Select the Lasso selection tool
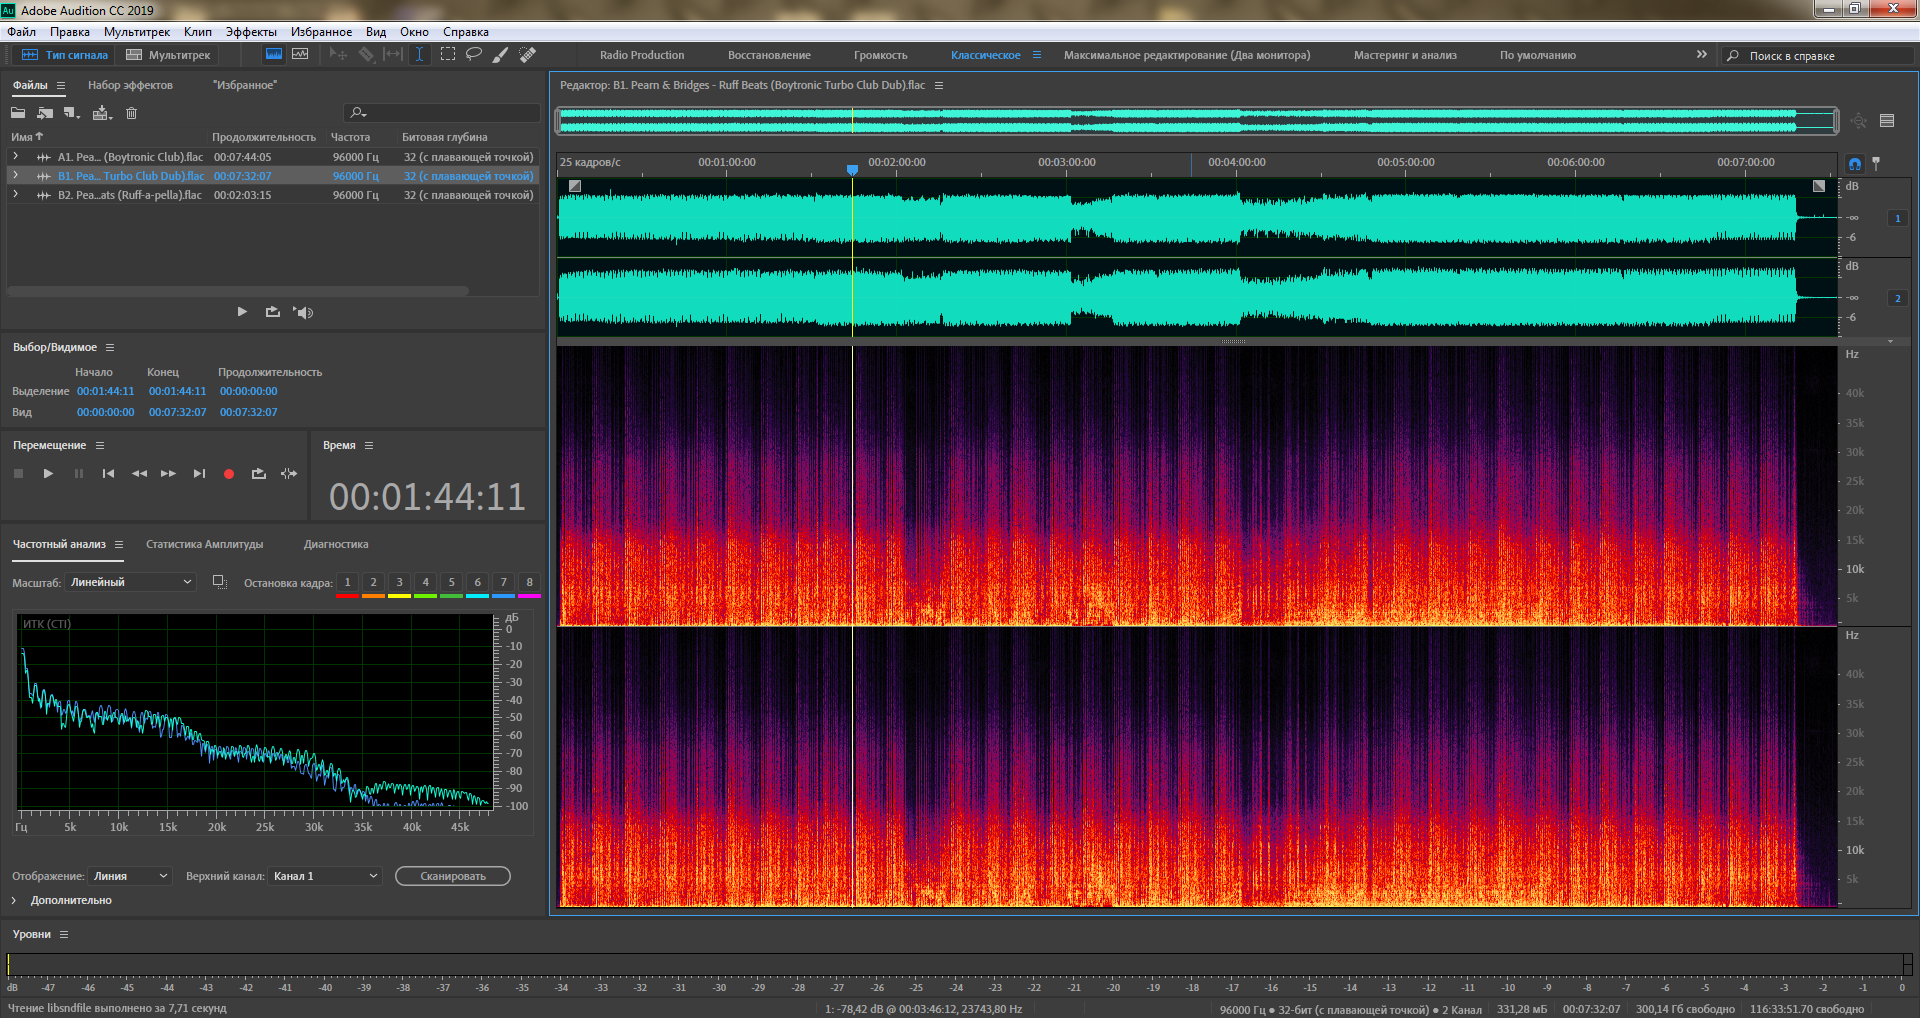The height and width of the screenshot is (1018, 1920). (474, 55)
